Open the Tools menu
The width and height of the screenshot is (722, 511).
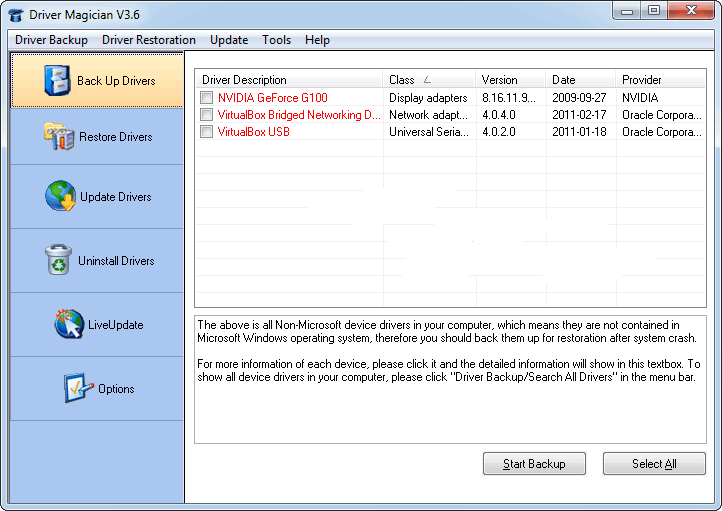pyautogui.click(x=276, y=40)
